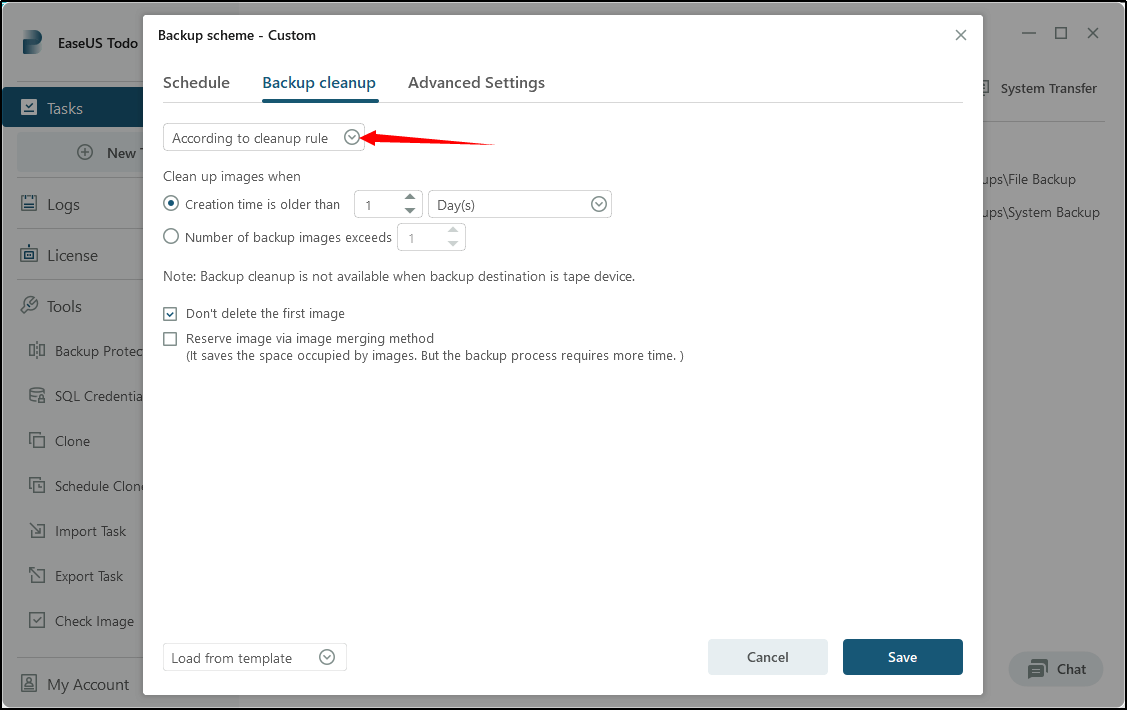Open the According to cleanup rule dropdown

coord(351,137)
